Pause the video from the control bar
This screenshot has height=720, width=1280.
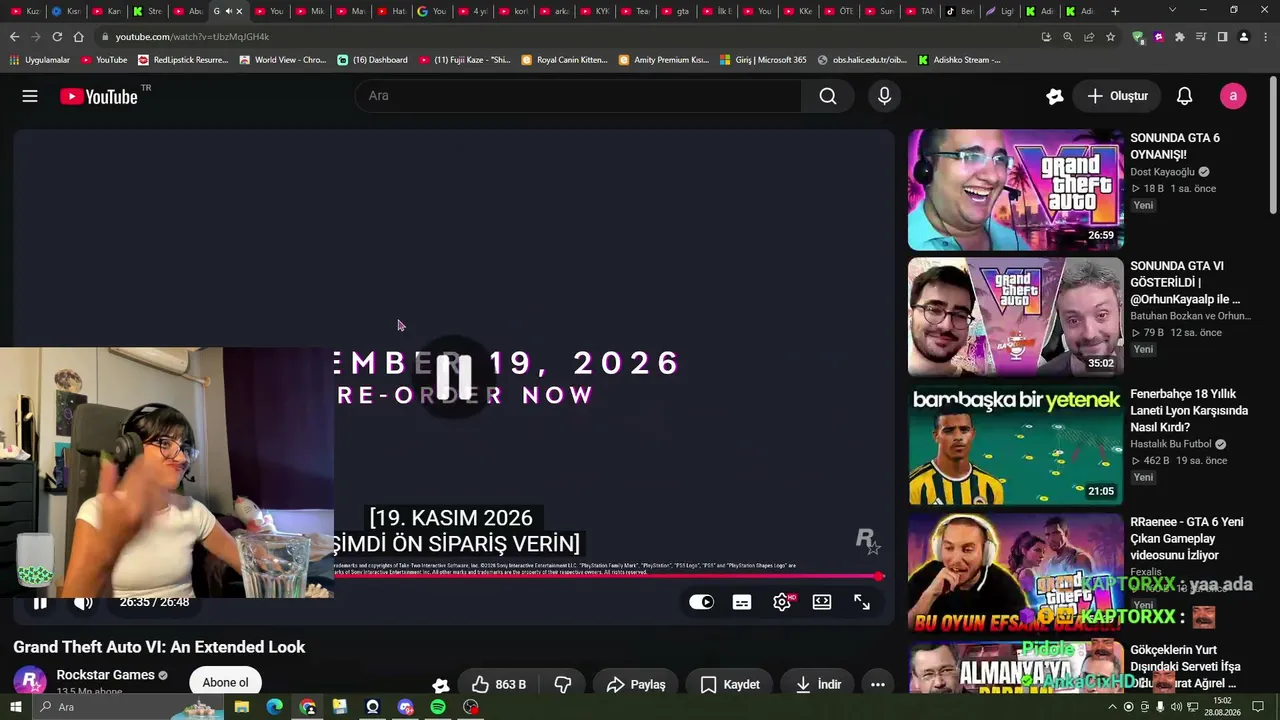pos(40,602)
